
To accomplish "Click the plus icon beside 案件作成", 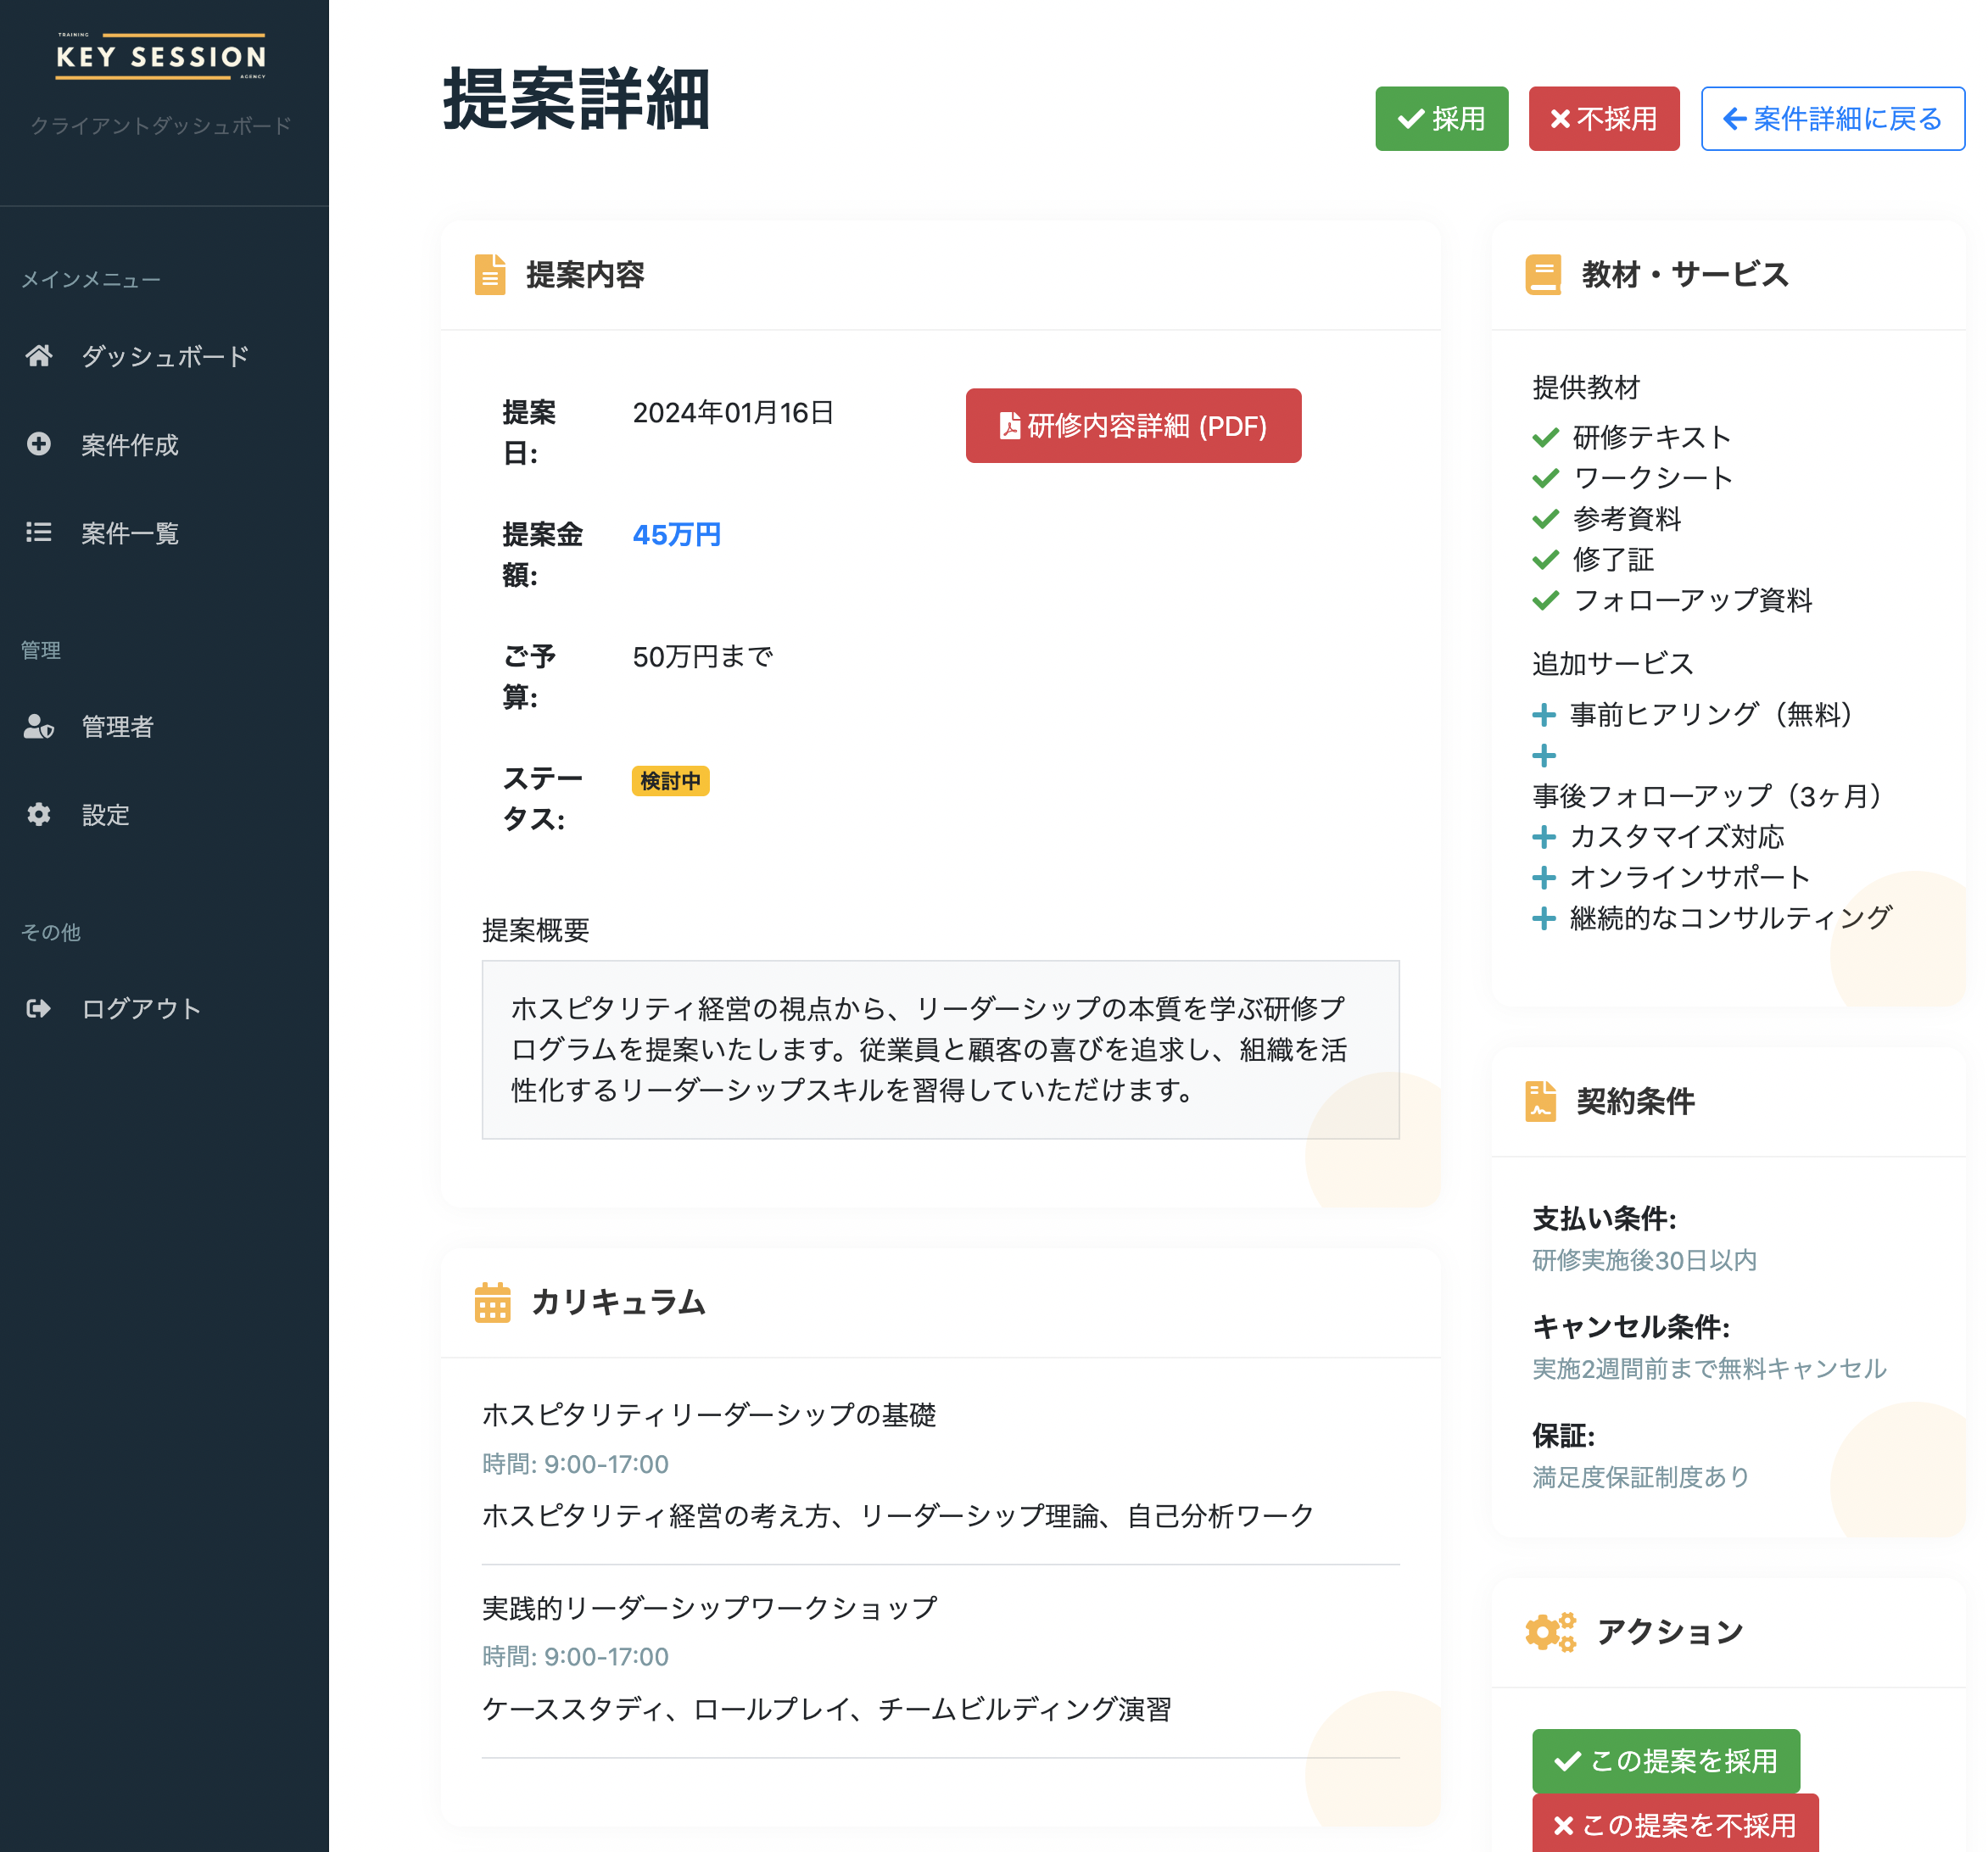I will pos(39,444).
